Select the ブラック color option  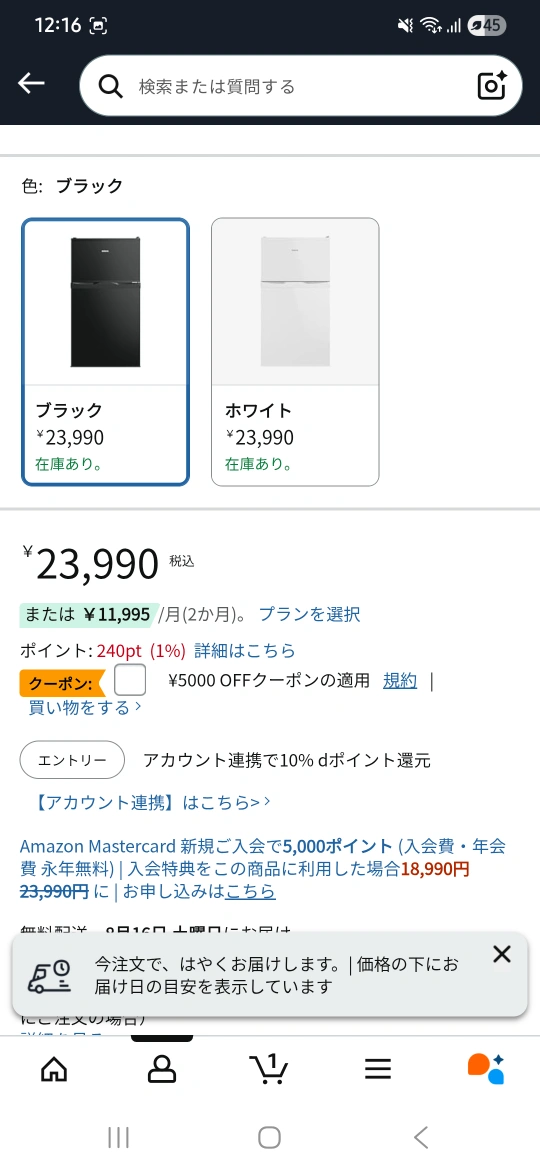(x=105, y=351)
